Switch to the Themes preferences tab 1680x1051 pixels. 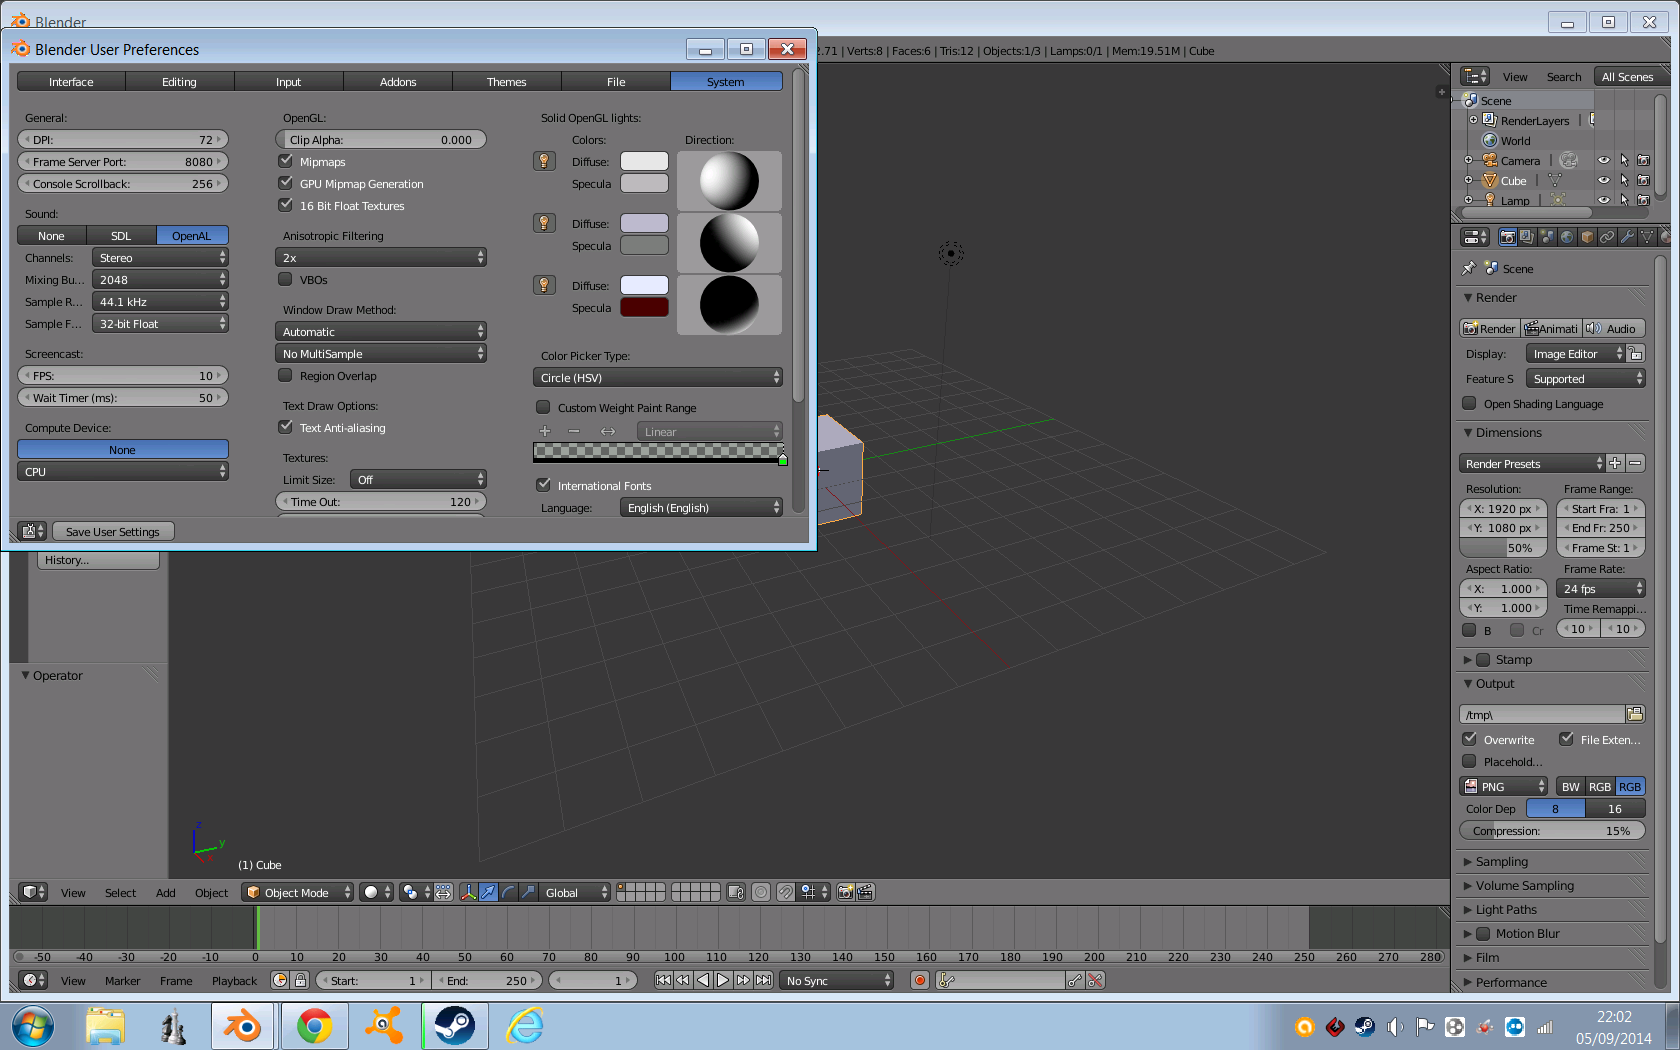pos(507,82)
